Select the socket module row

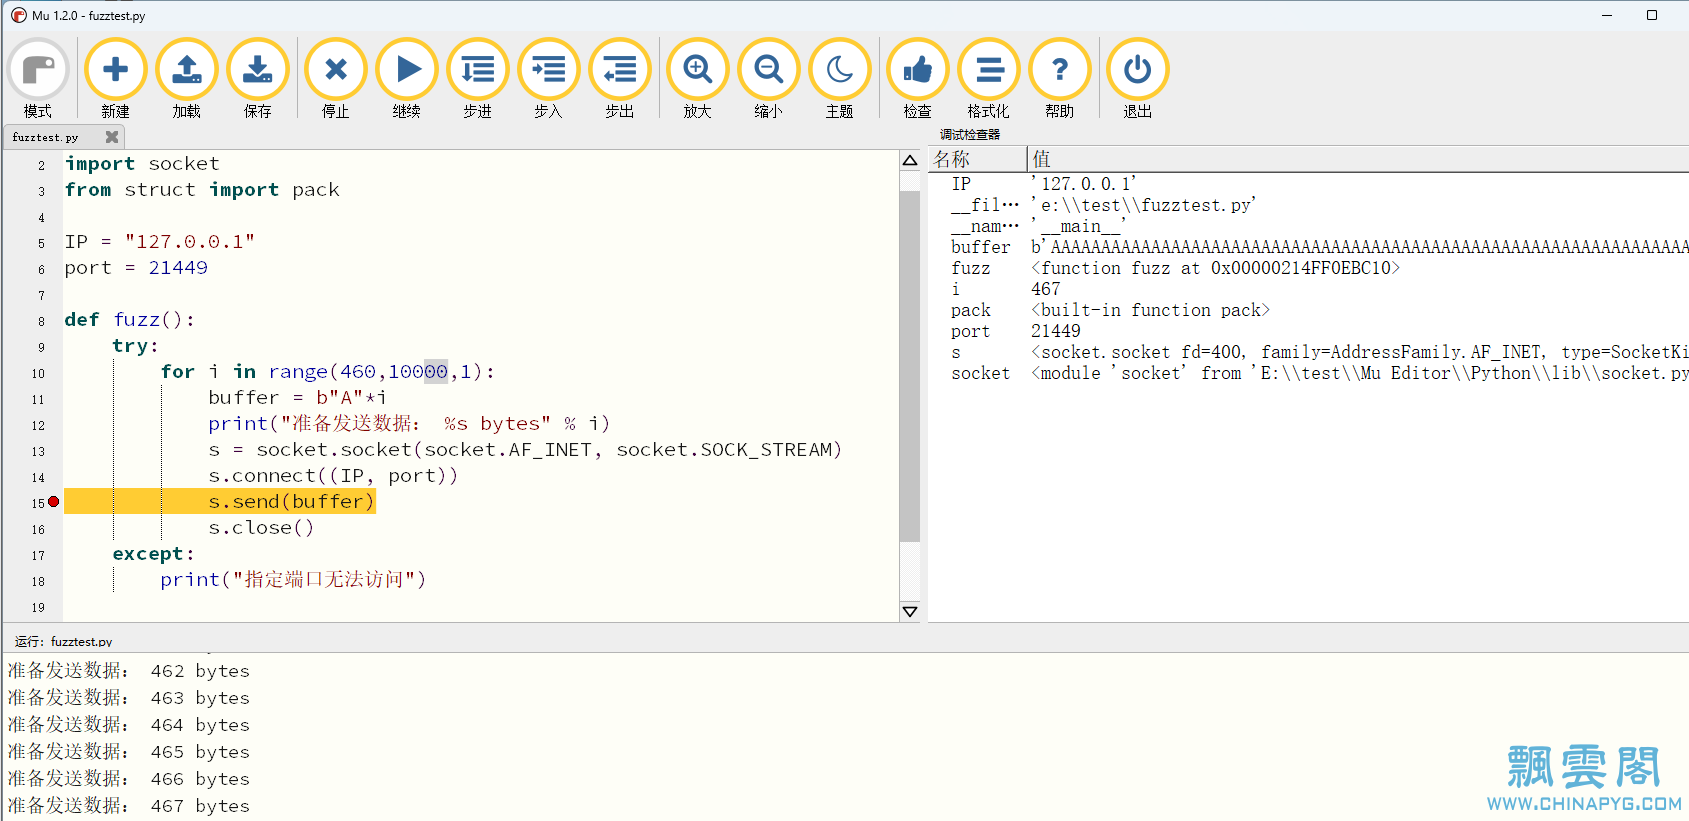[1308, 373]
